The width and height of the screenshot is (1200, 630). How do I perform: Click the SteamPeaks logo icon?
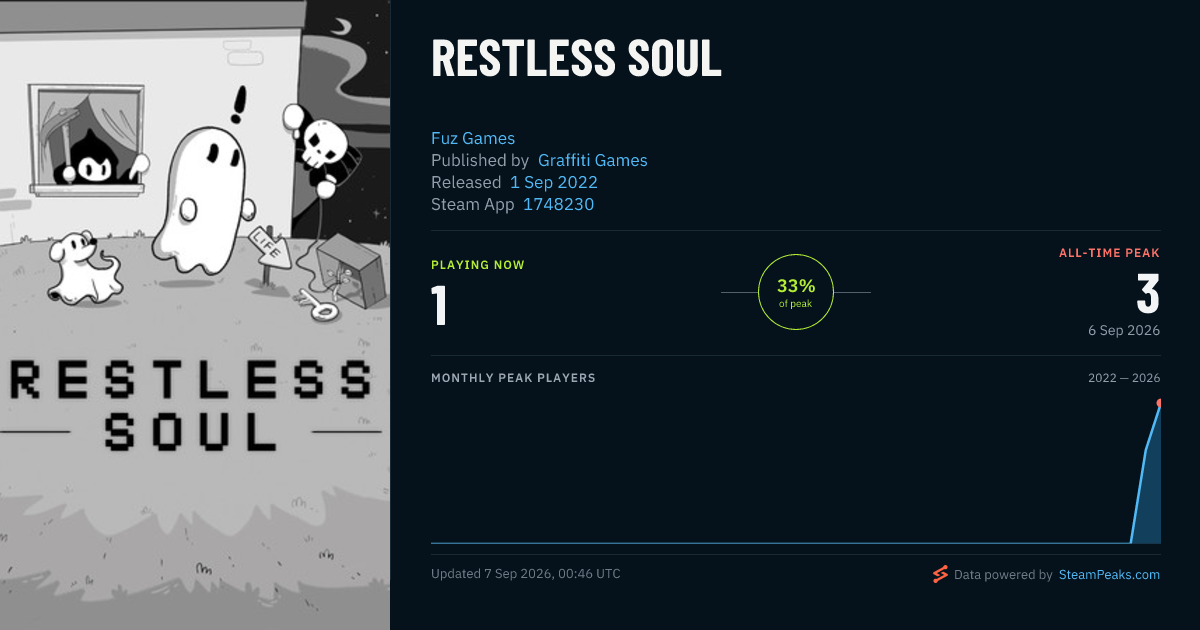(x=939, y=574)
